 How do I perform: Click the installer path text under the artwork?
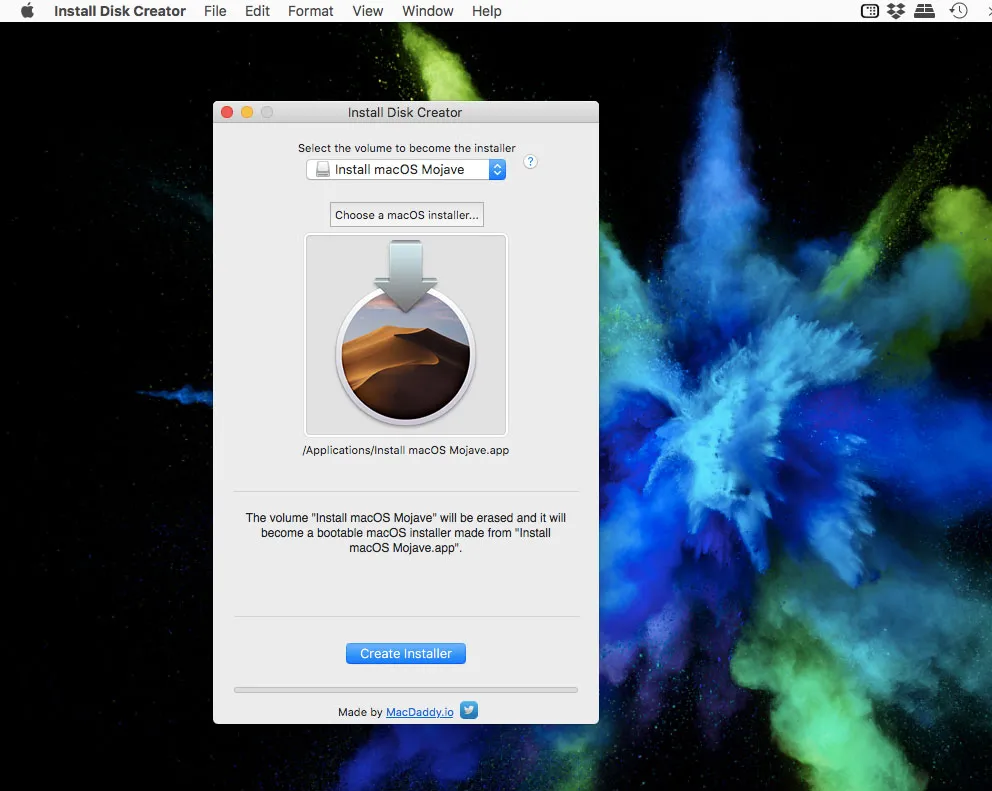(x=405, y=450)
